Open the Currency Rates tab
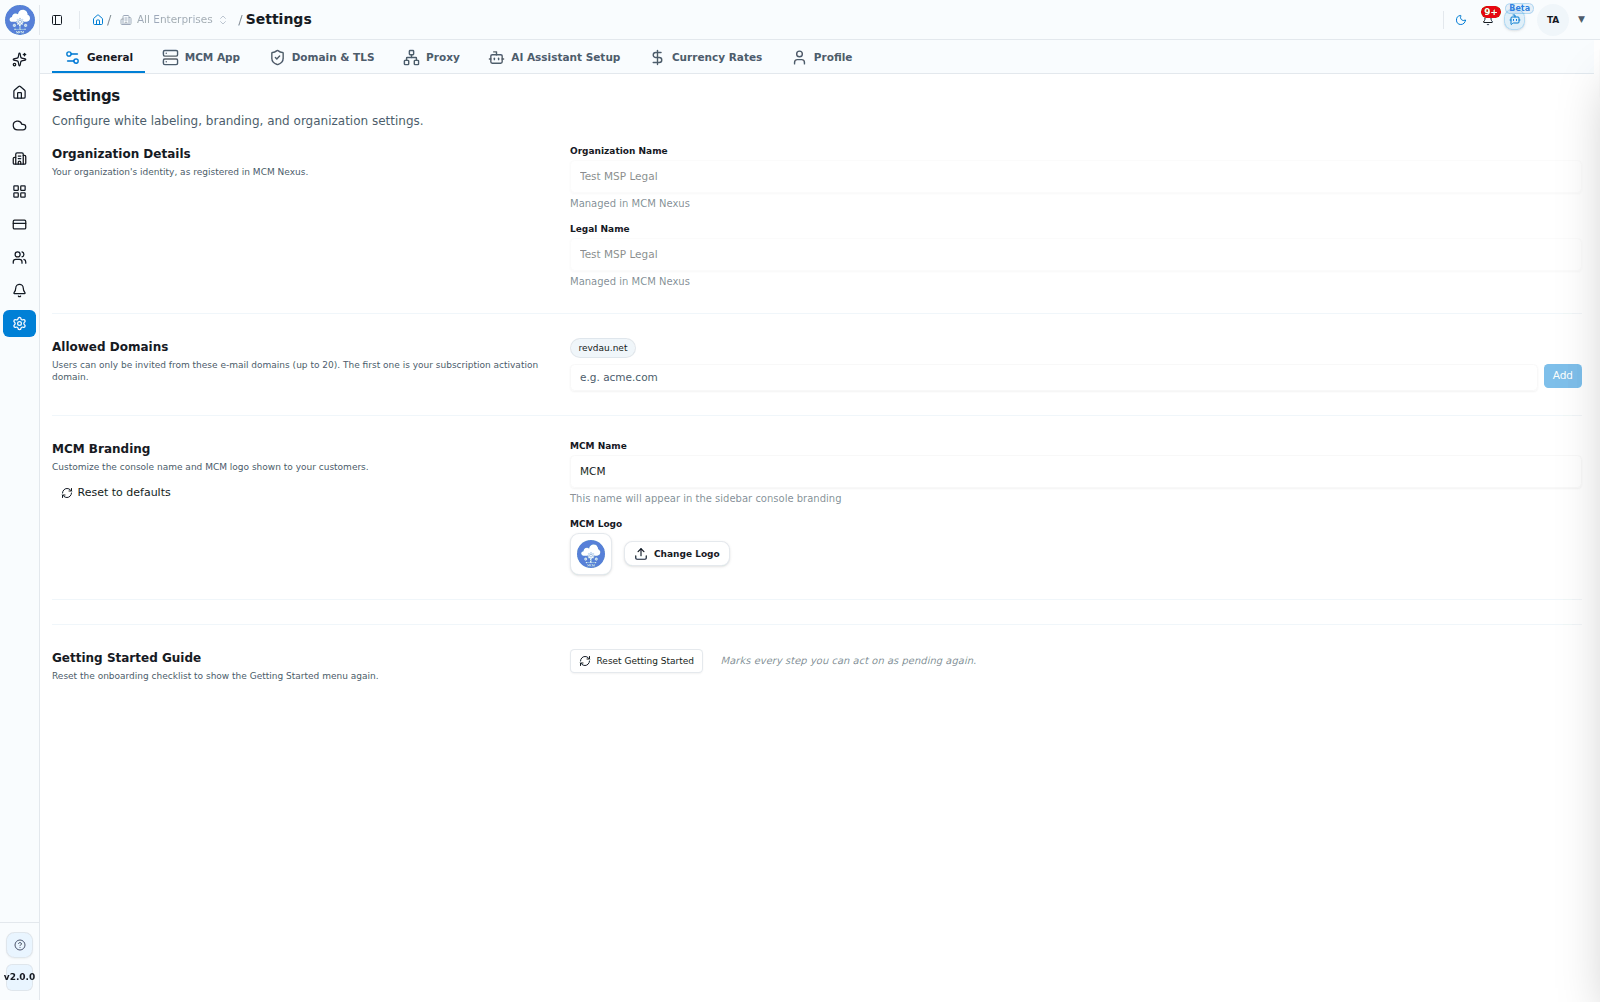 (706, 58)
